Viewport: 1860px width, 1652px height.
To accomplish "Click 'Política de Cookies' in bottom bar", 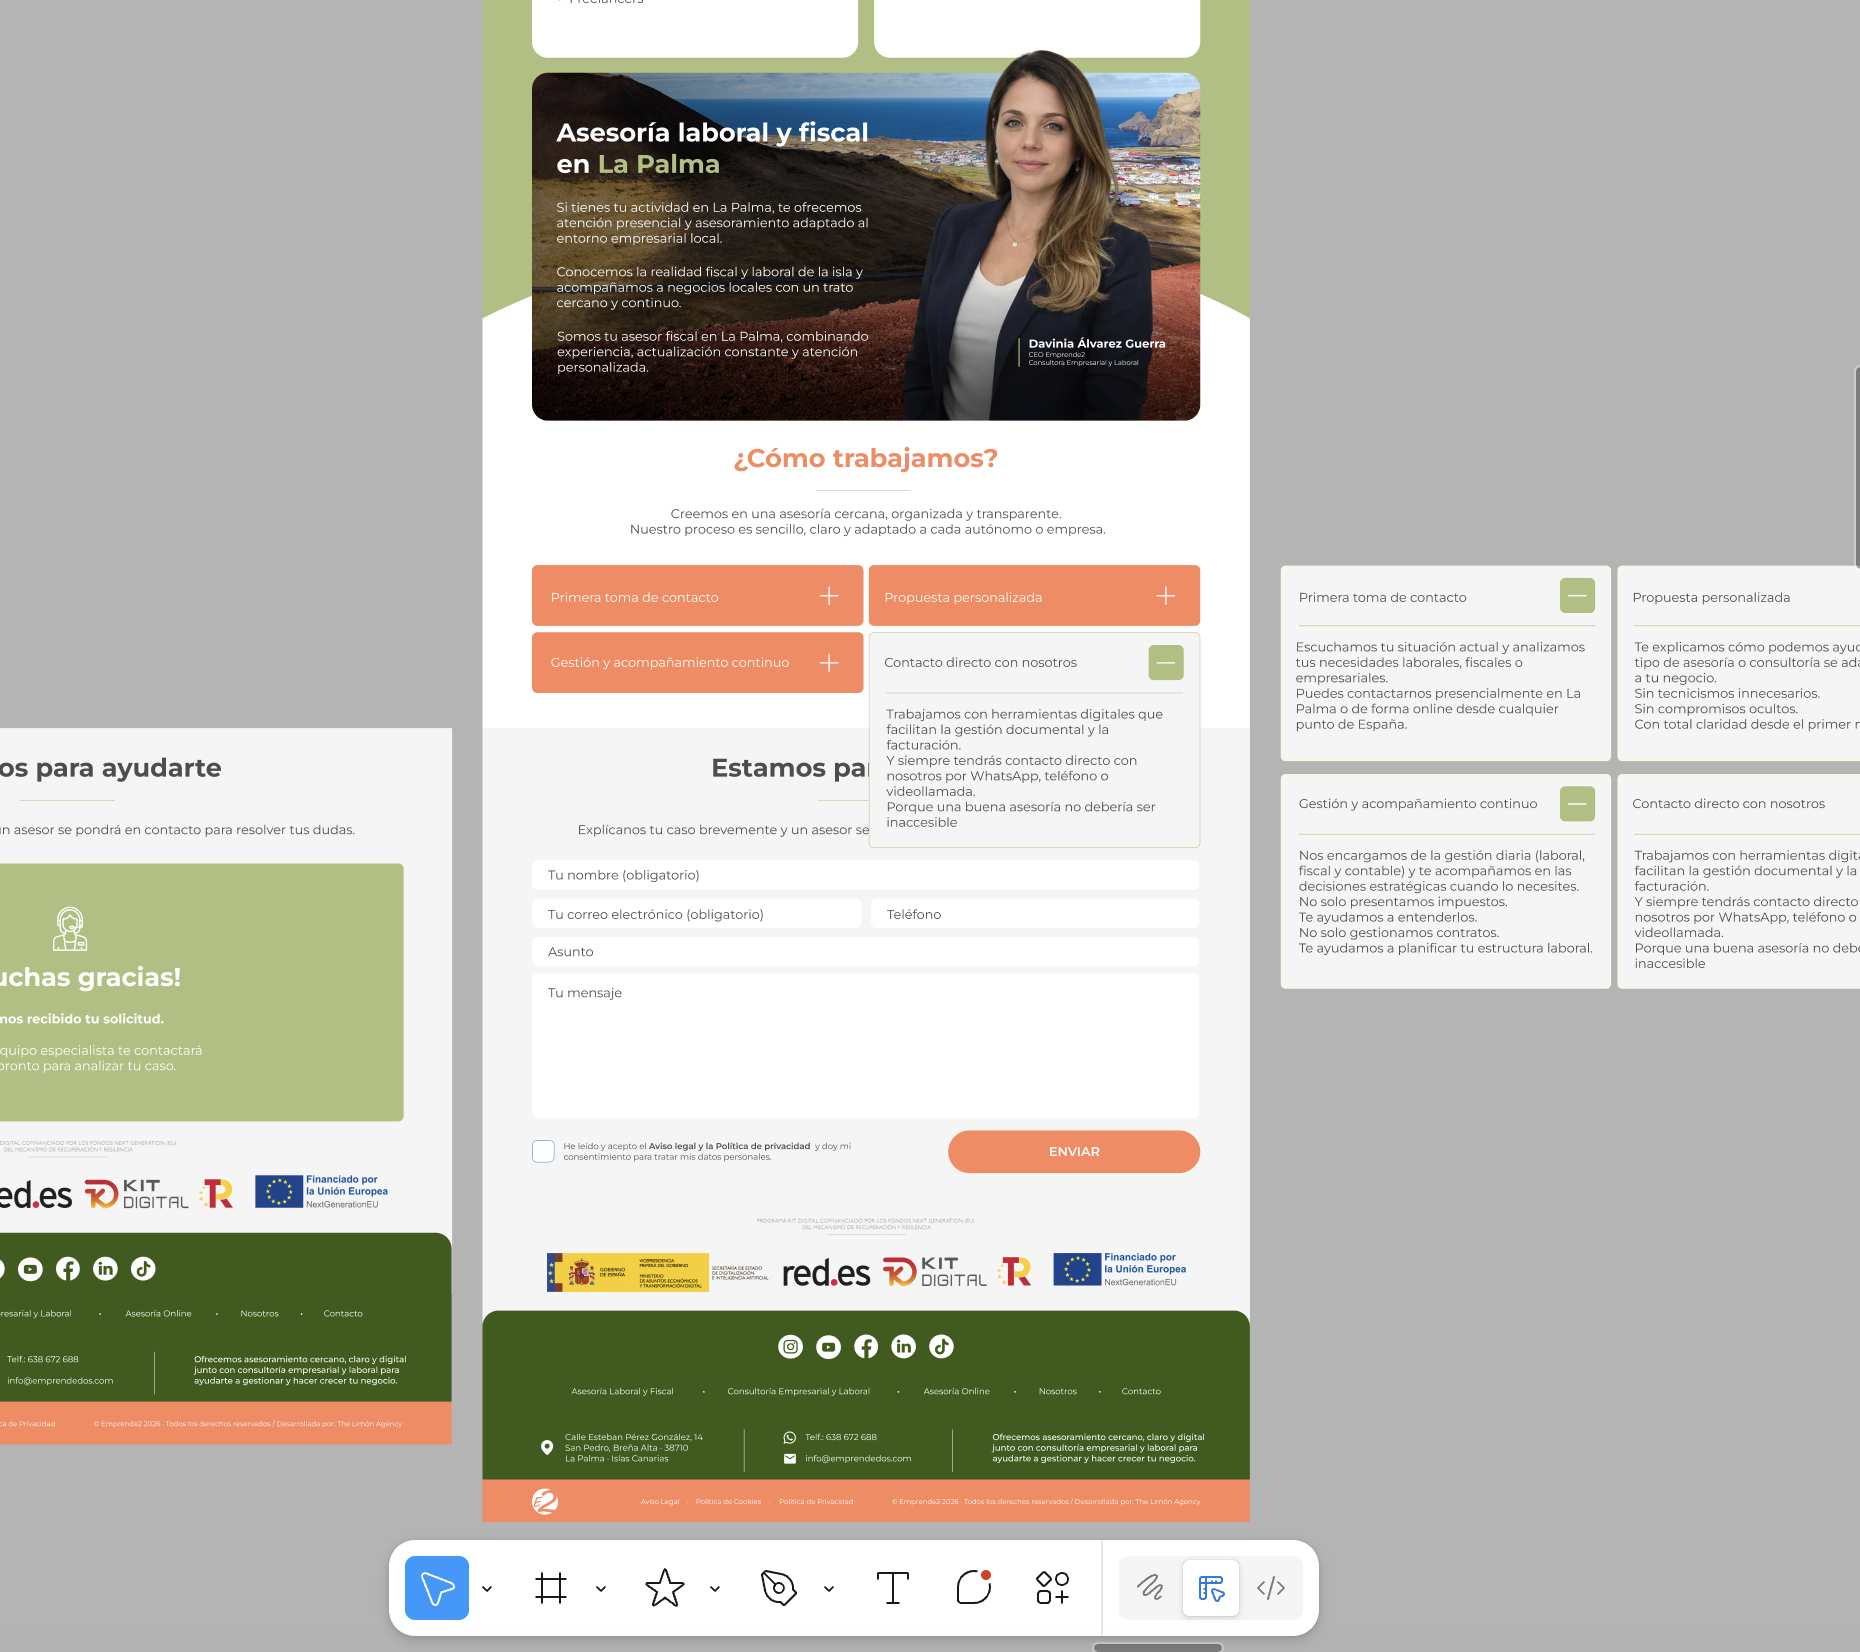I will tap(728, 1501).
